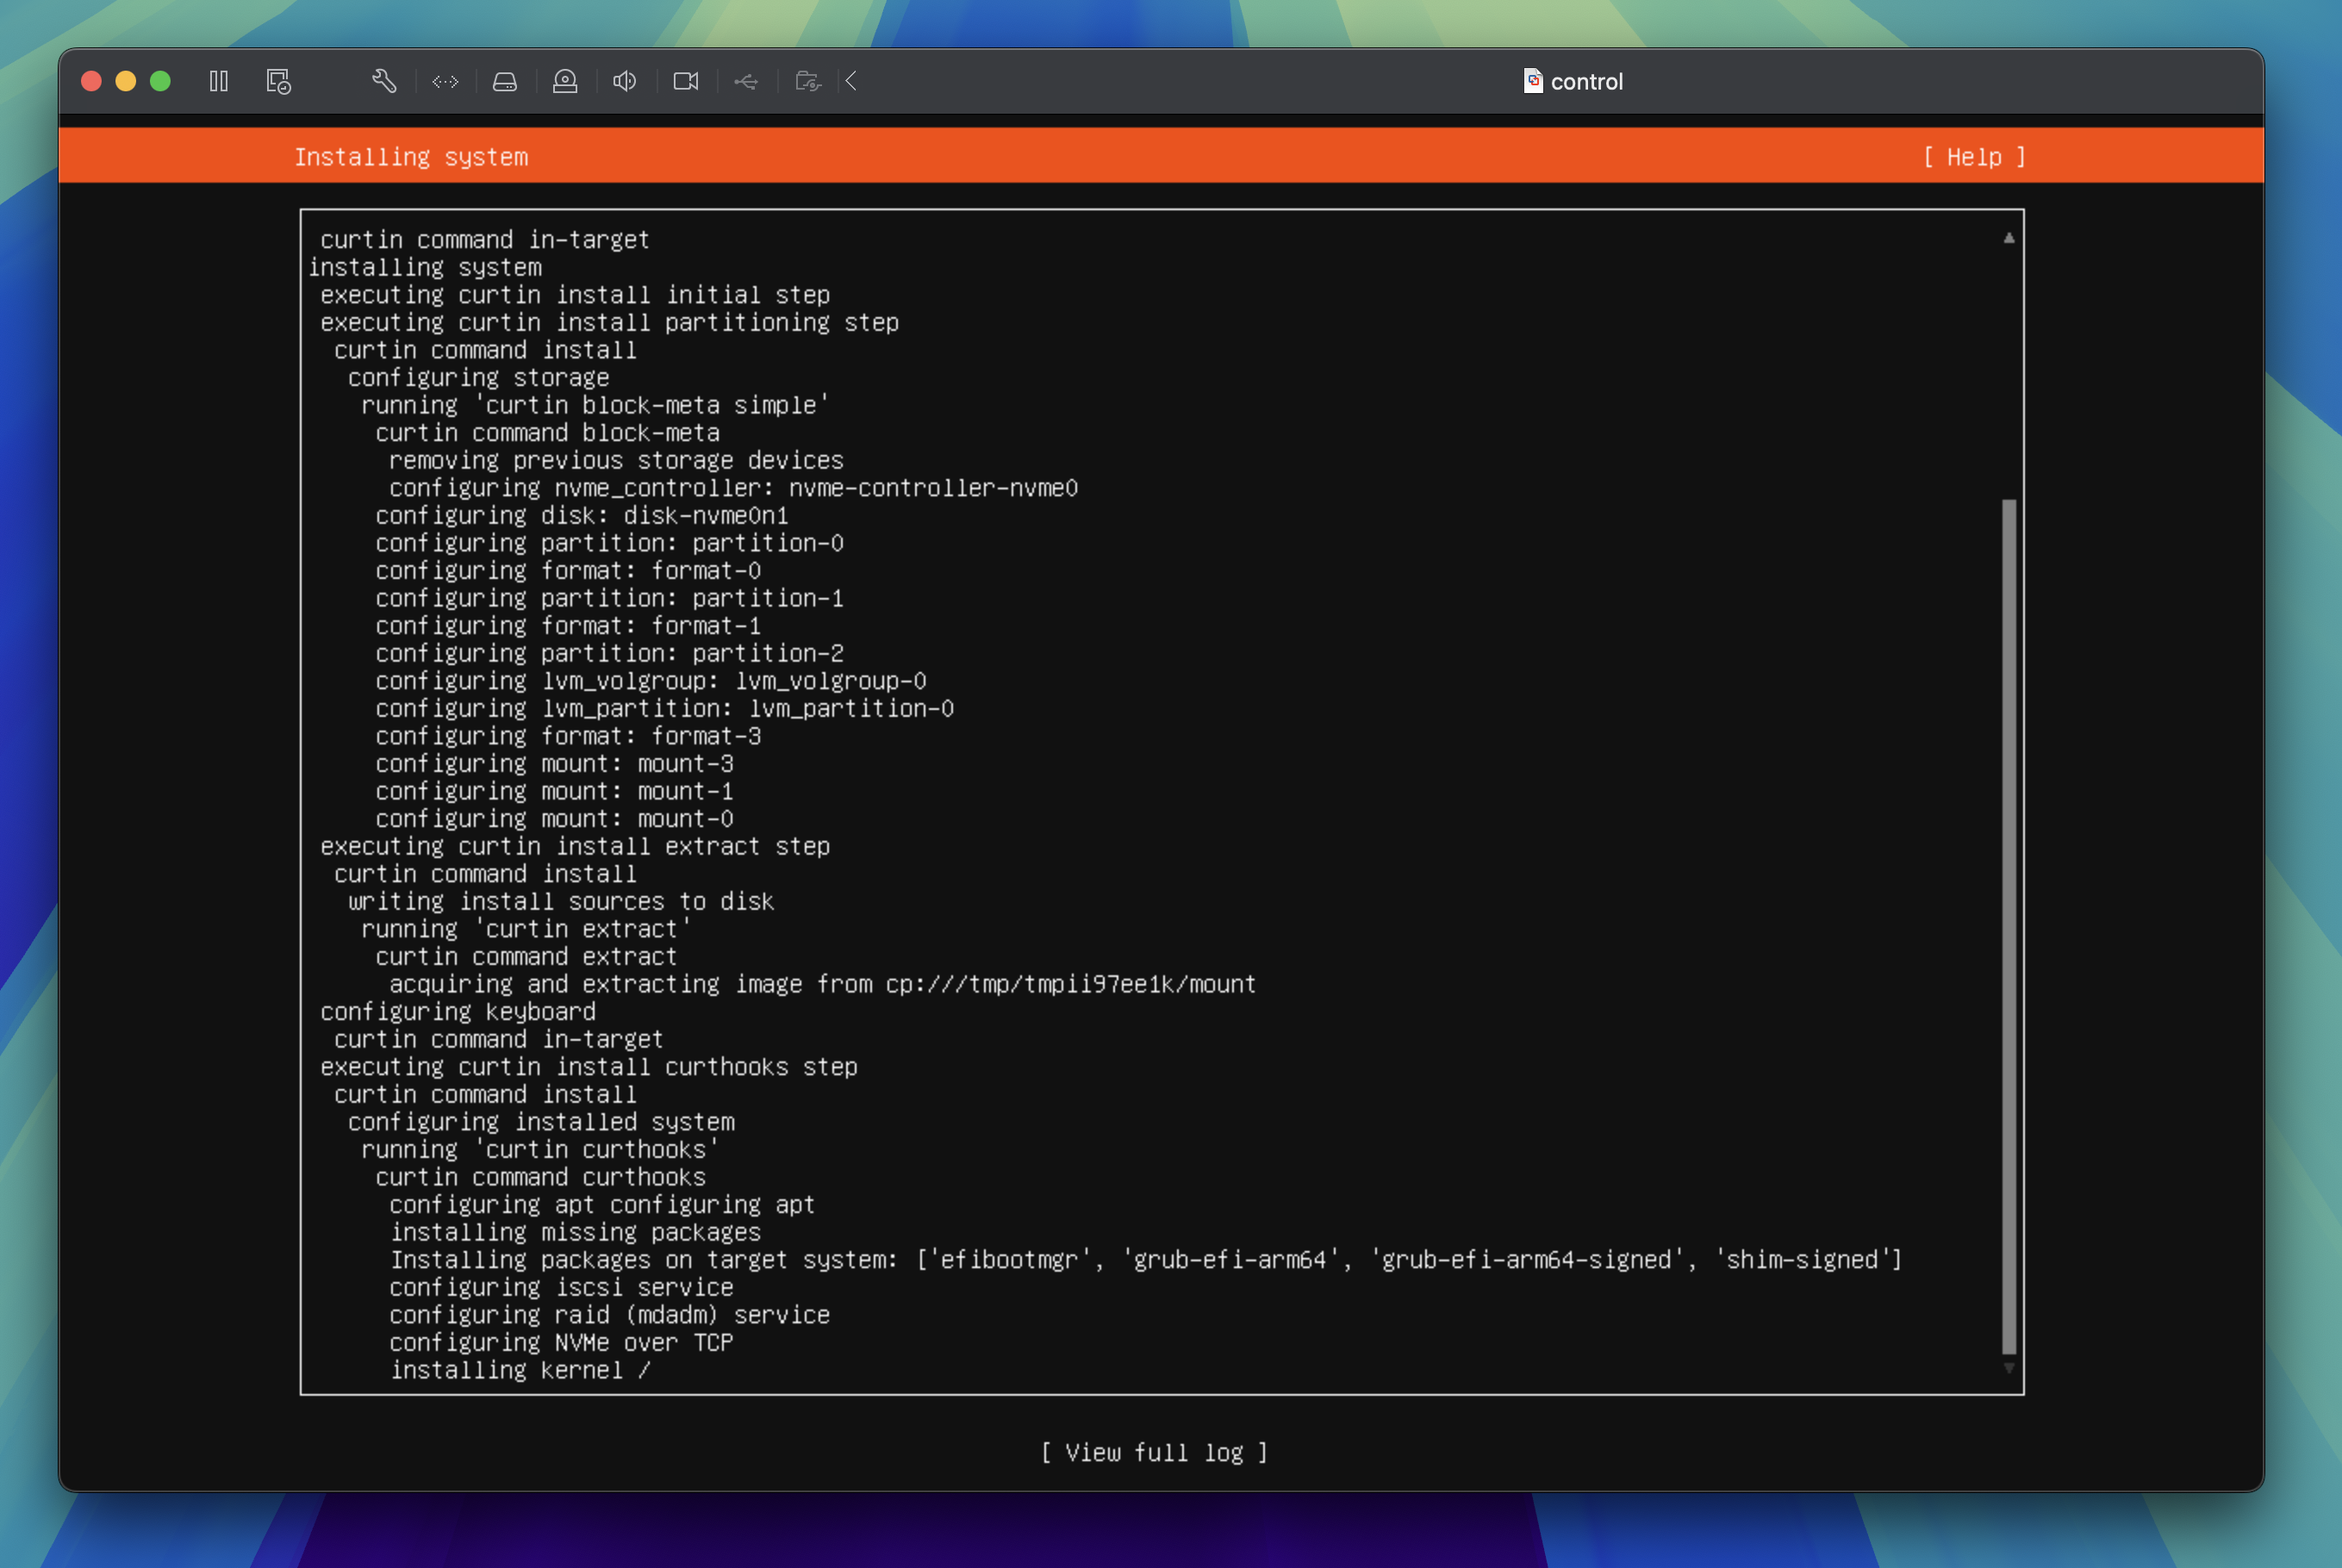Collapse the toolbar with the chevron

pyautogui.click(x=850, y=81)
